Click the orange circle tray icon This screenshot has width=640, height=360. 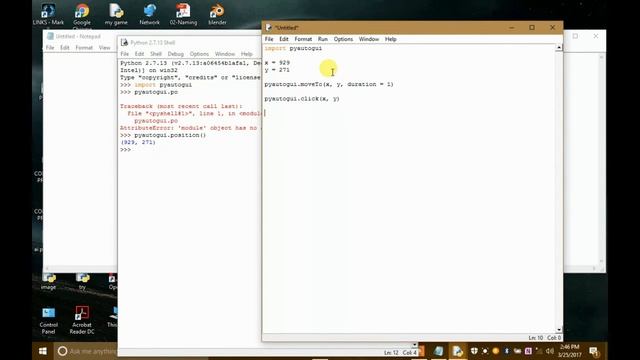(x=496, y=351)
